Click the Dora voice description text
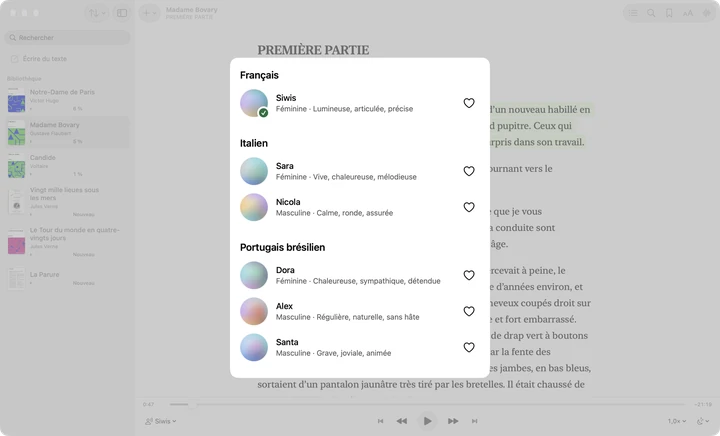This screenshot has height=436, width=720. (358, 281)
